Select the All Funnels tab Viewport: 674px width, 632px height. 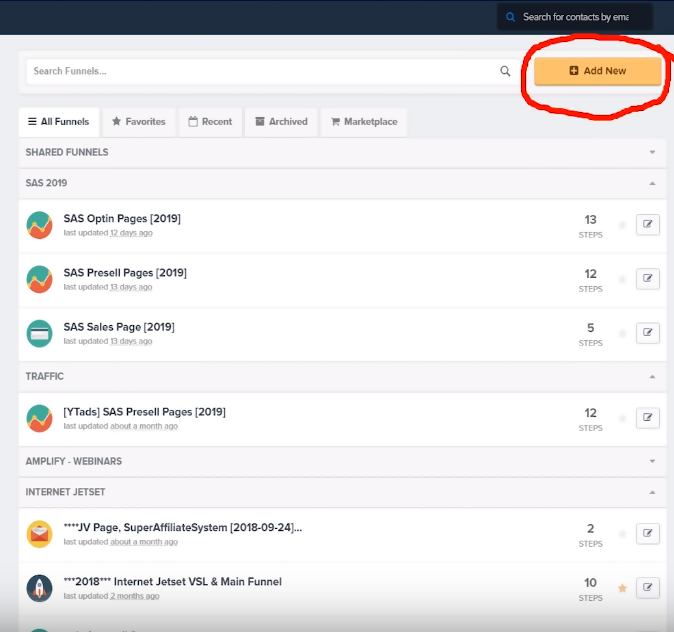pos(59,122)
